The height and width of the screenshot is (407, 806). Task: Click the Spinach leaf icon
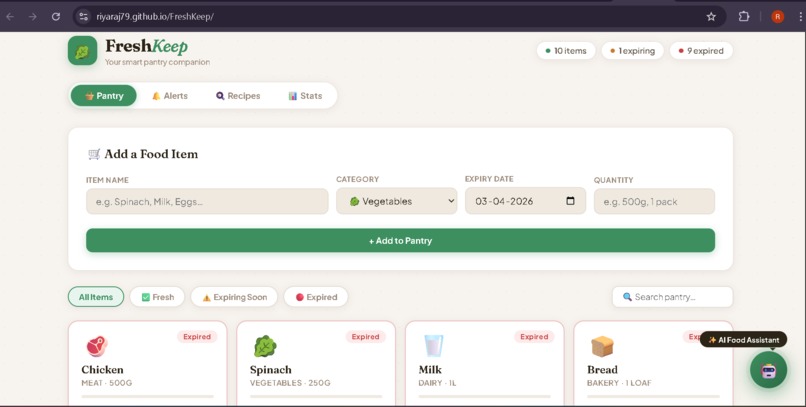point(265,346)
